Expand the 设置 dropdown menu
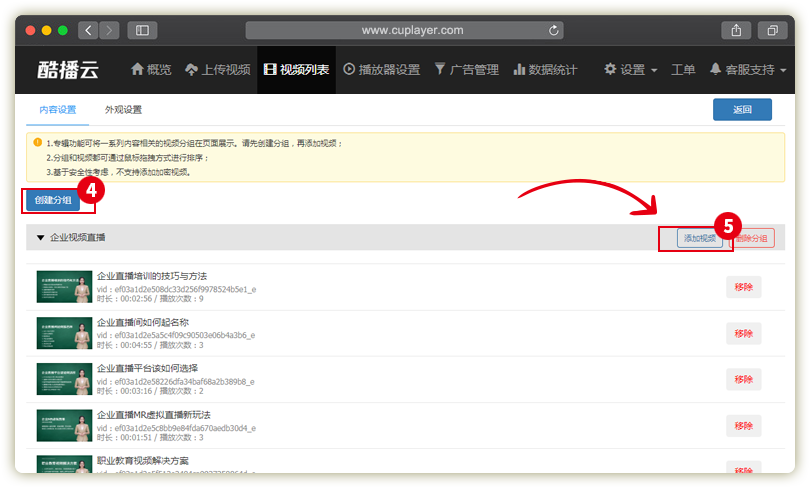This screenshot has height=488, width=810. point(630,70)
